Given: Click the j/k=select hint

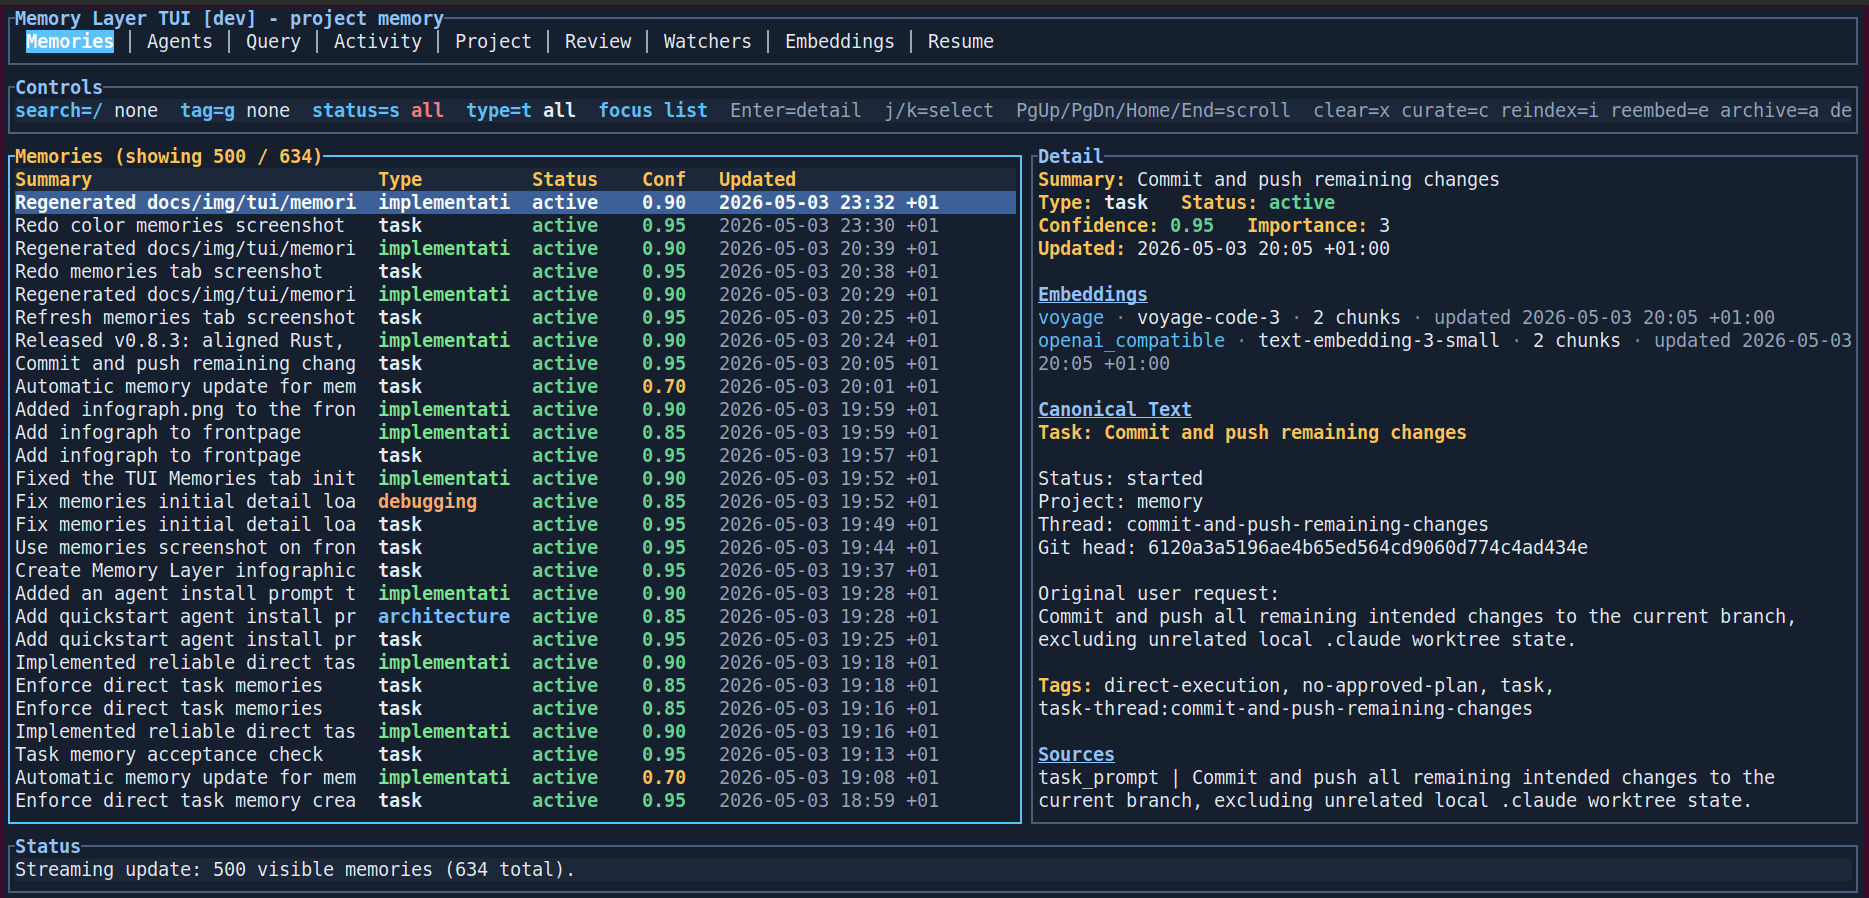Looking at the screenshot, I should 939,110.
